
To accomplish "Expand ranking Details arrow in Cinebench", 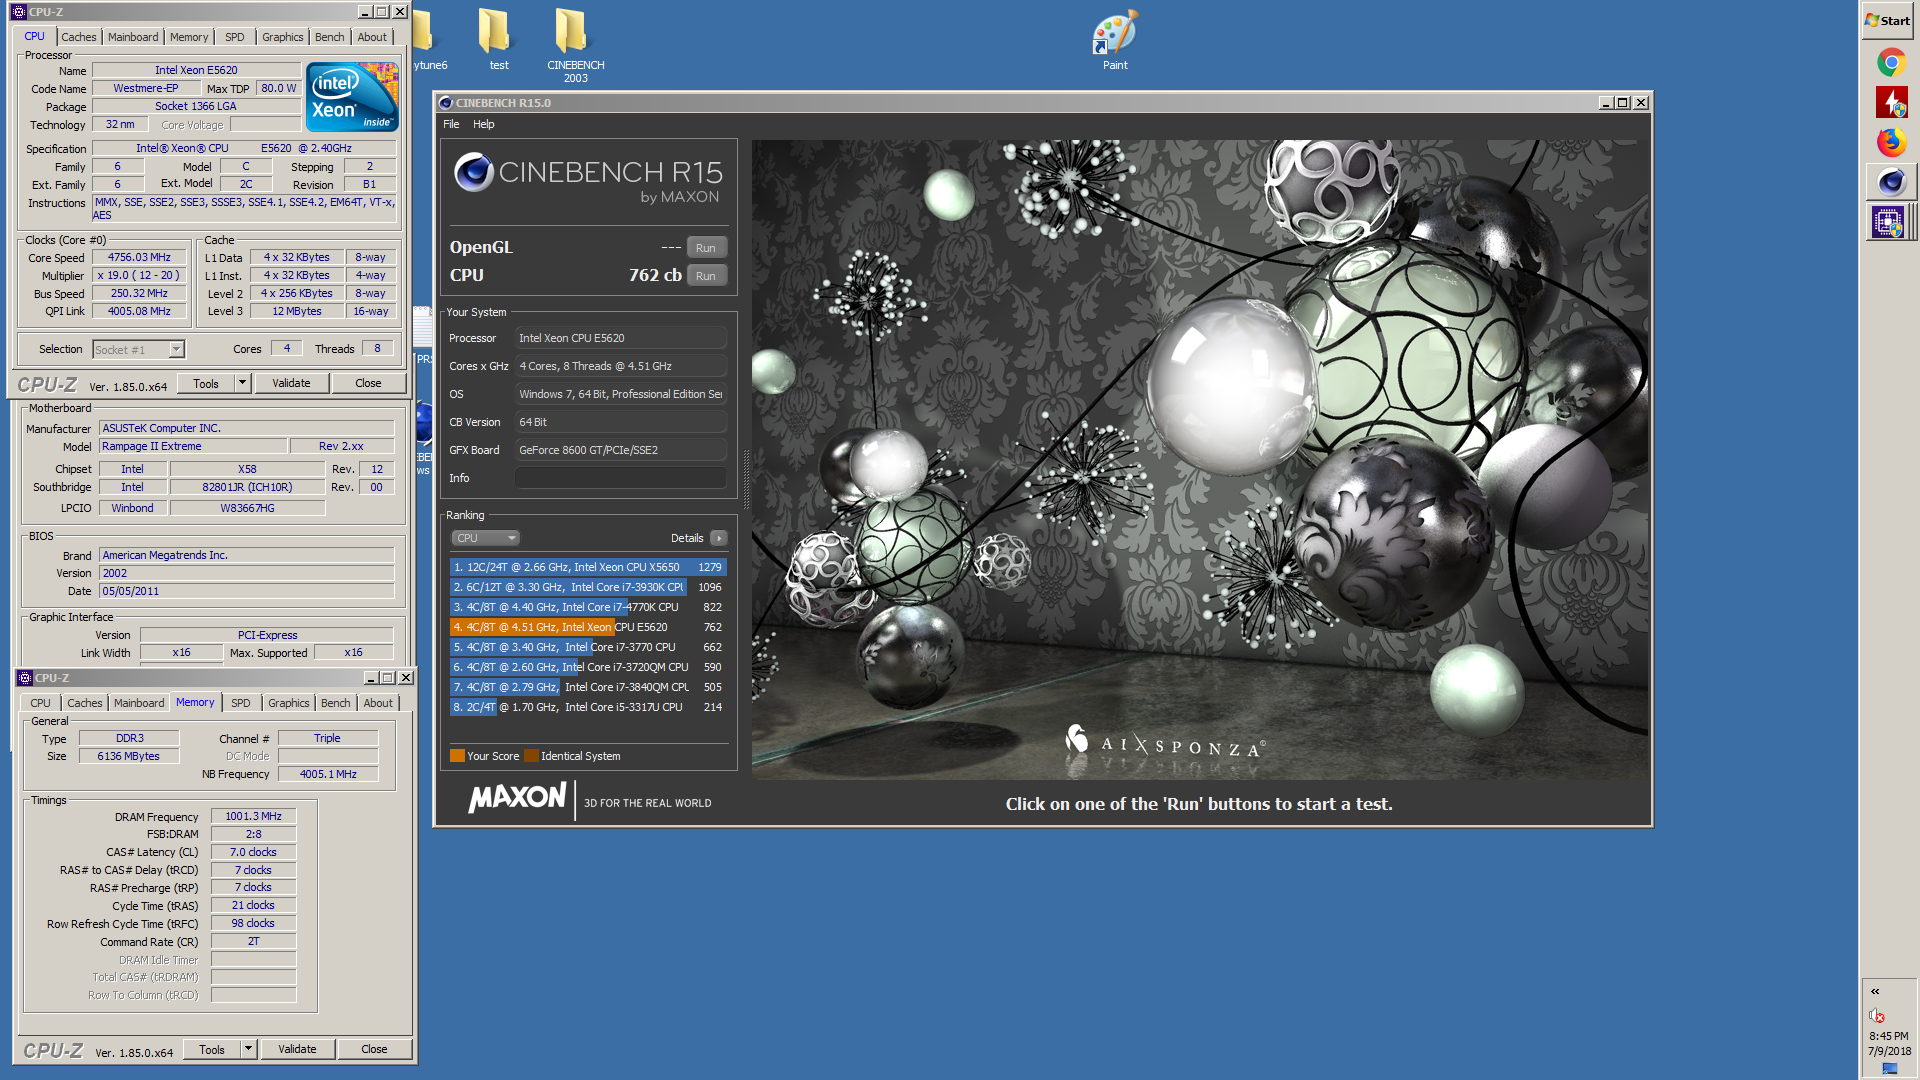I will pyautogui.click(x=719, y=538).
